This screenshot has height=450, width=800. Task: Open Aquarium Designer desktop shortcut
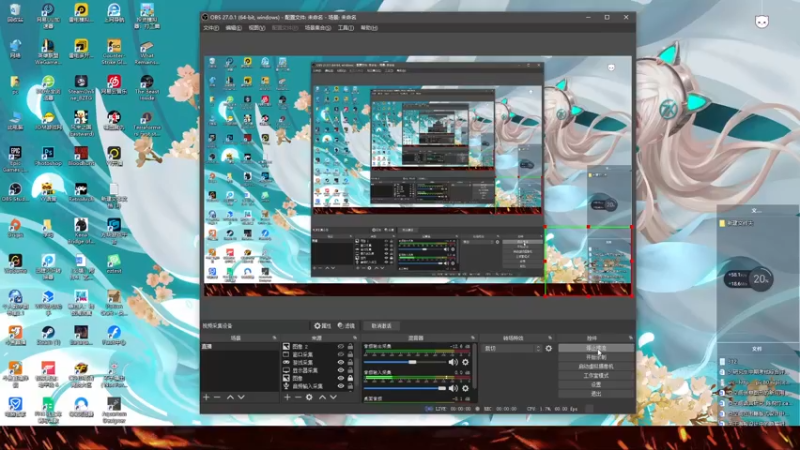114,410
